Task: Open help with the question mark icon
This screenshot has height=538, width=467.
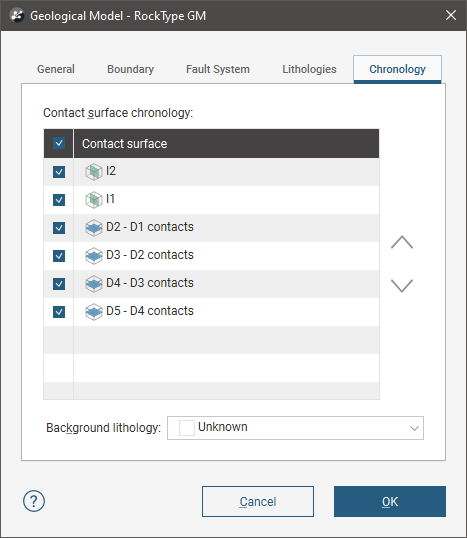Action: click(34, 501)
